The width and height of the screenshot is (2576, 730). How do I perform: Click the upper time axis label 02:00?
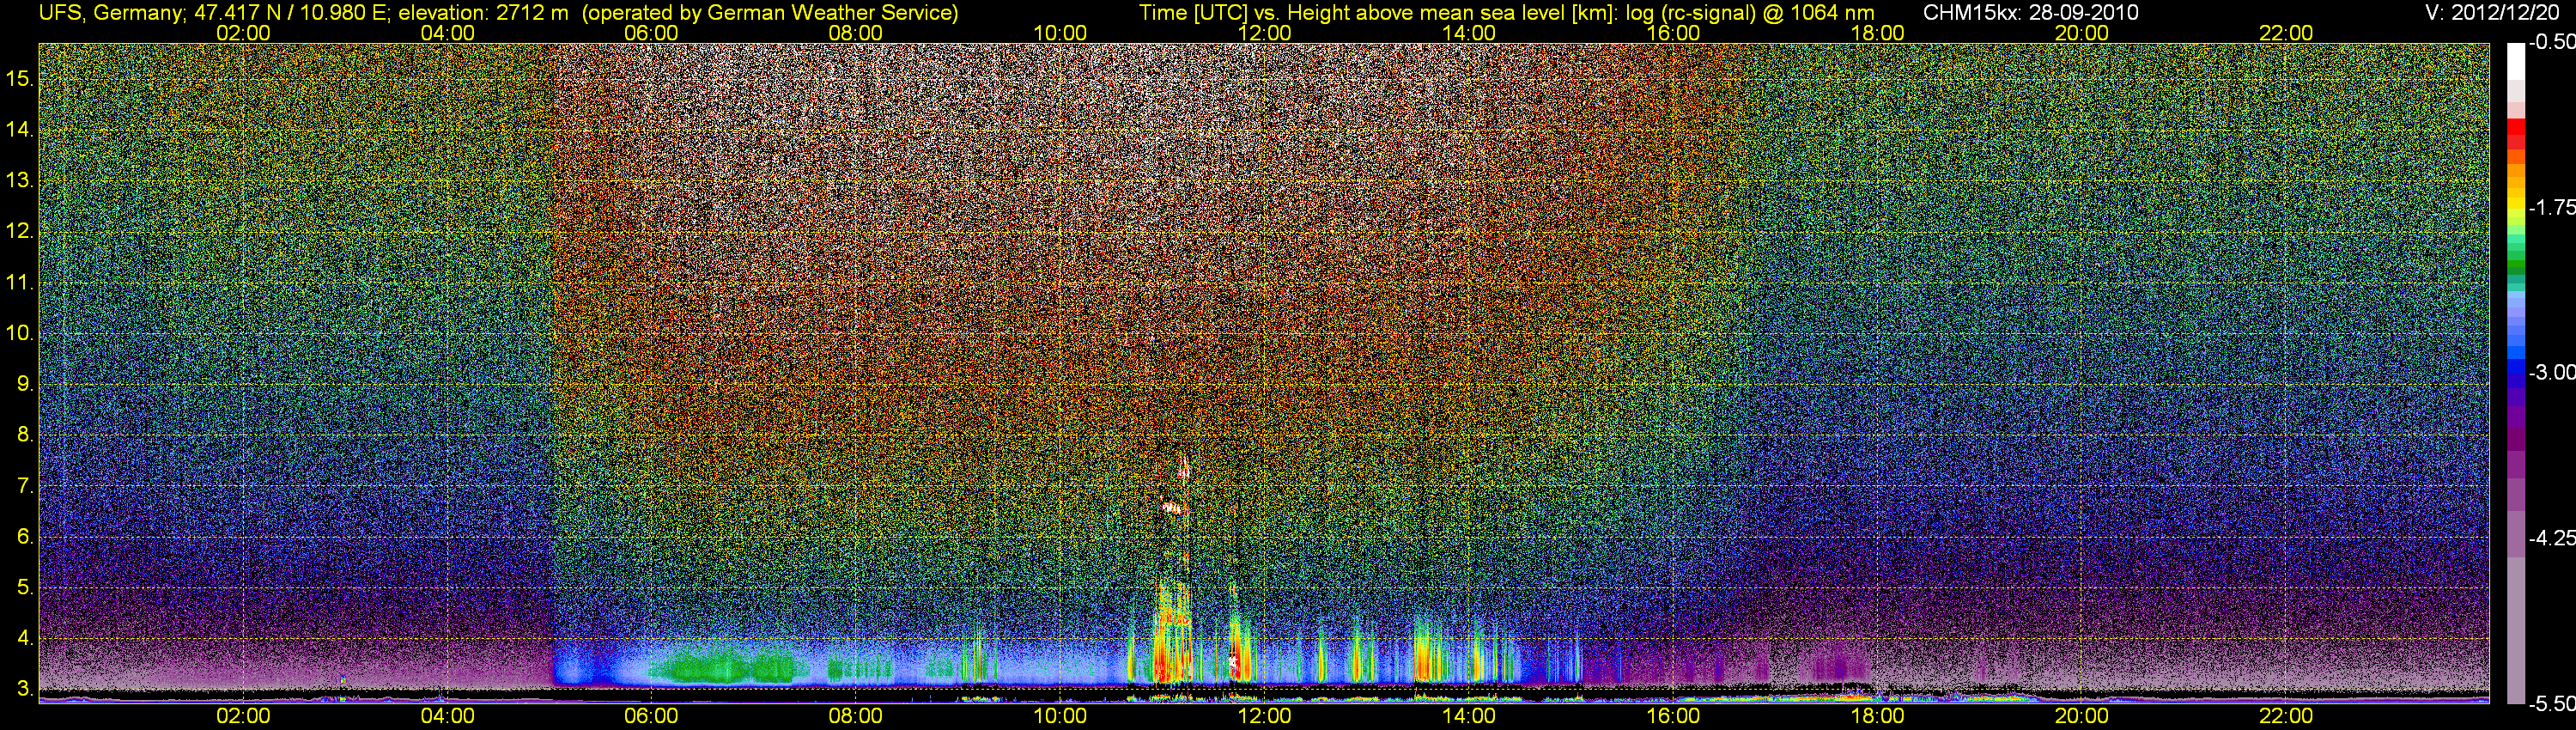pos(243,33)
